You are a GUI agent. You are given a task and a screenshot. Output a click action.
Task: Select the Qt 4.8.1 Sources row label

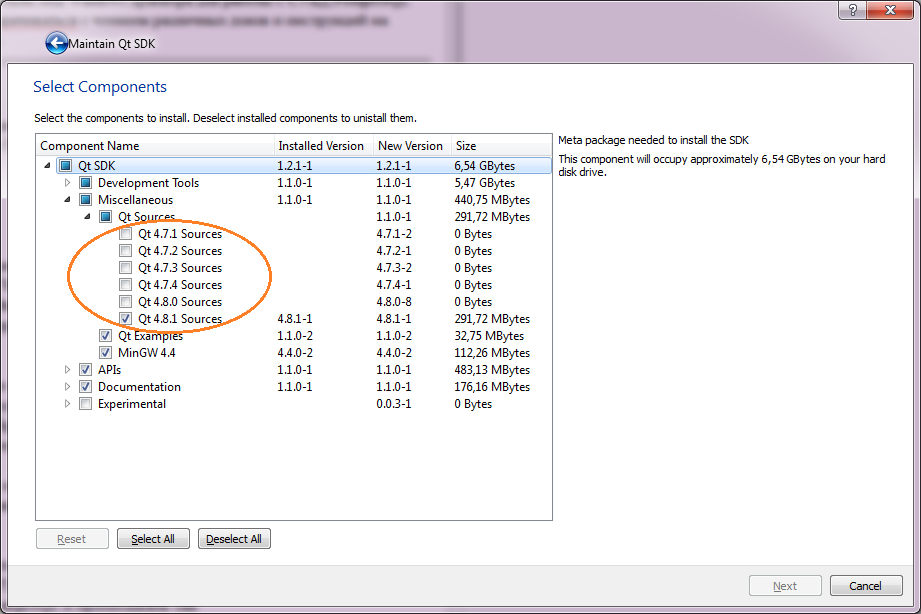click(x=180, y=319)
